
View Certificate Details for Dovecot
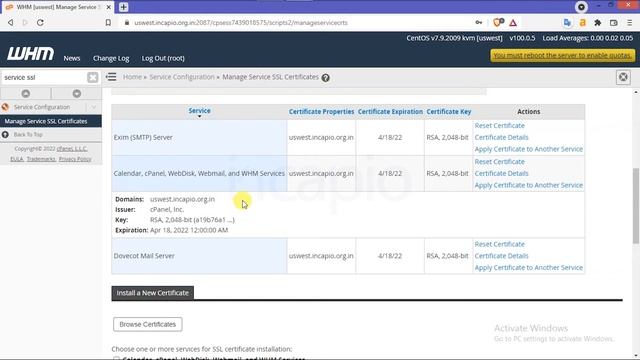pyautogui.click(x=501, y=256)
